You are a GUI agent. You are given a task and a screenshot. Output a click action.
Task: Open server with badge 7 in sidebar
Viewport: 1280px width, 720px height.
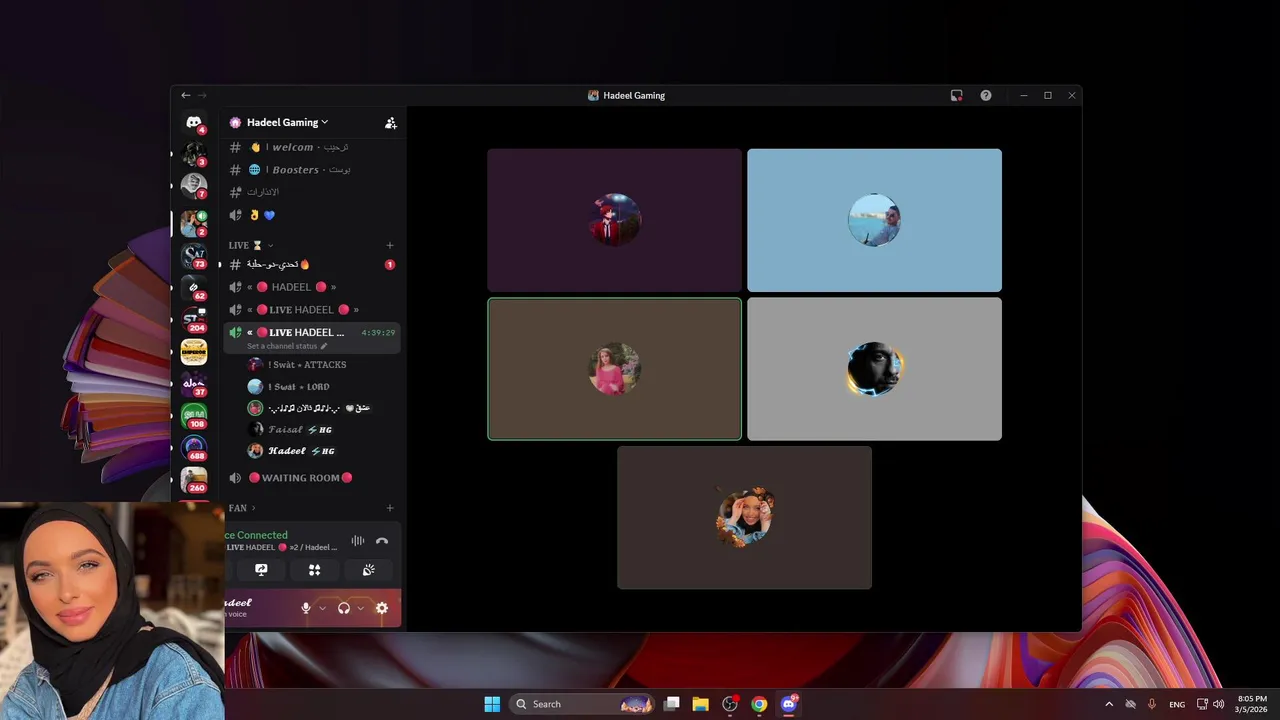(x=193, y=186)
